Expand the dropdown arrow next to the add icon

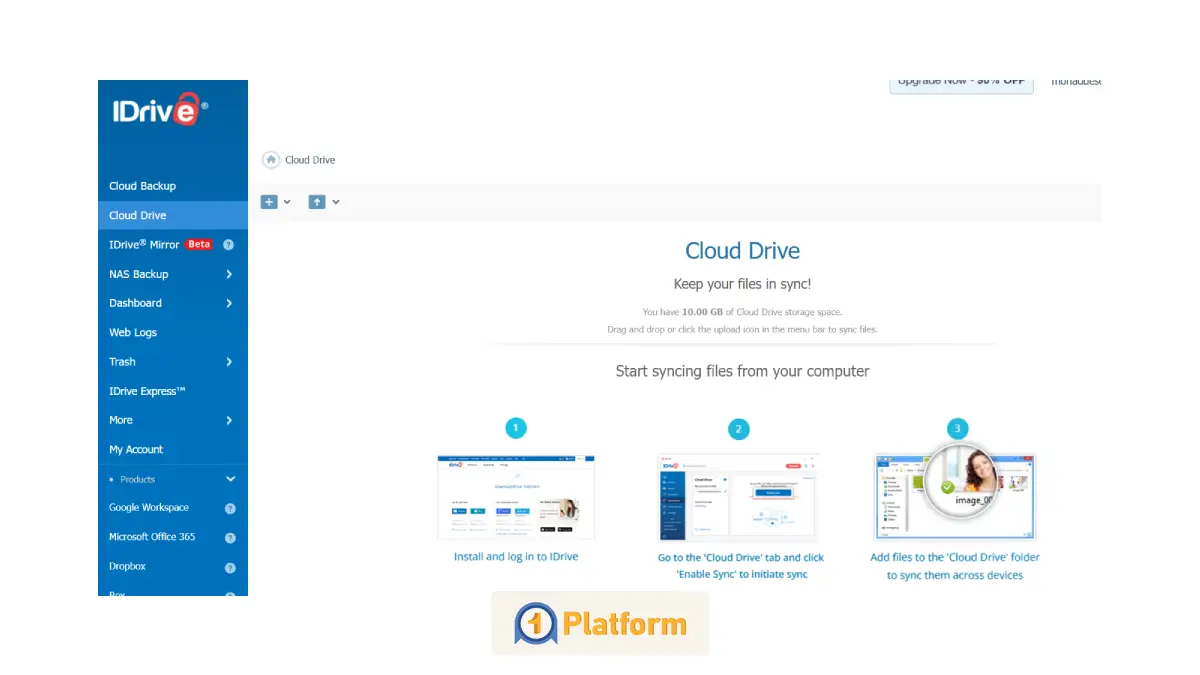pos(287,201)
